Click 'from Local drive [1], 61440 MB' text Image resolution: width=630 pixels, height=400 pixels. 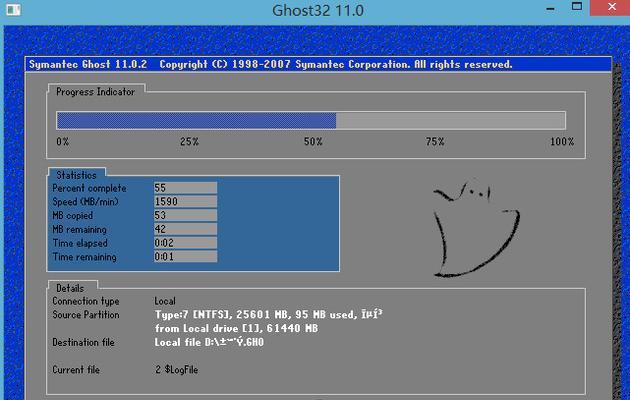[x=237, y=329]
